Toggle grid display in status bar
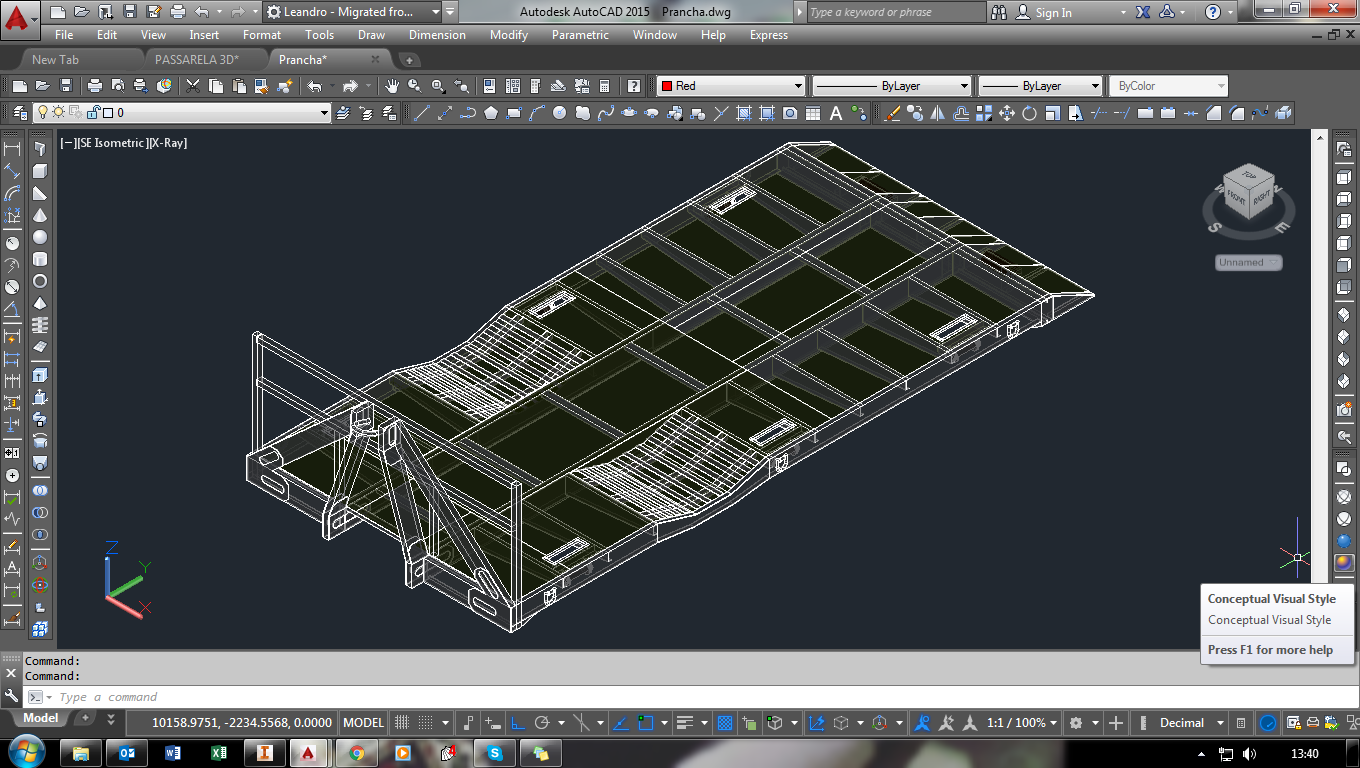The image size is (1360, 768). [x=403, y=722]
